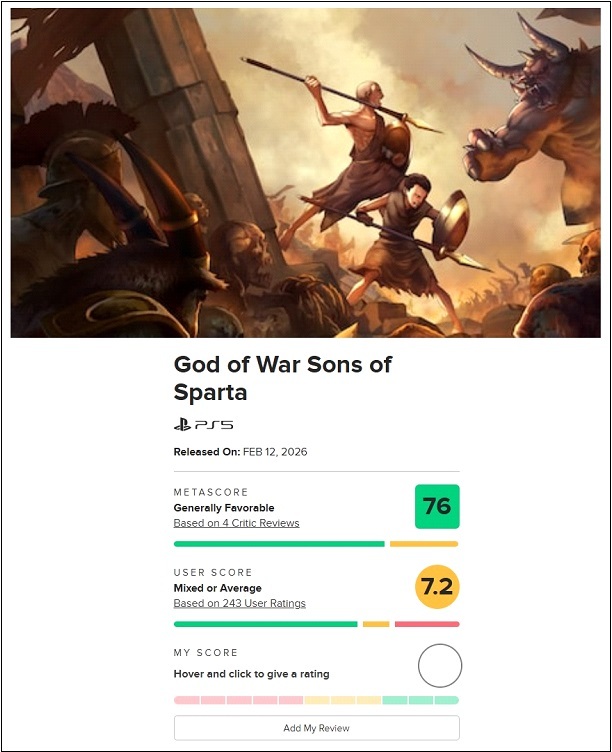Click the empty My Score circle
Screen dimensions: 612x752
[x=439, y=666]
